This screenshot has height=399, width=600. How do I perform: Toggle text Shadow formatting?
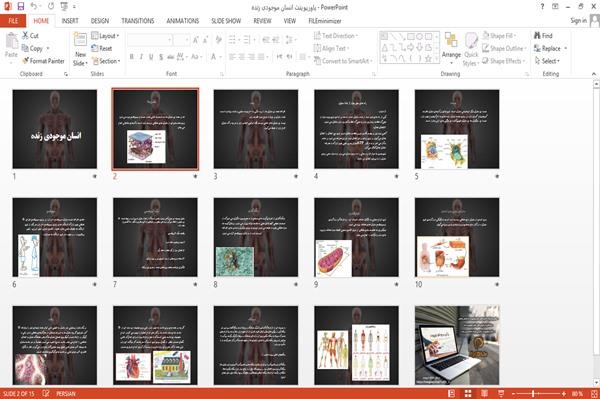161,57
